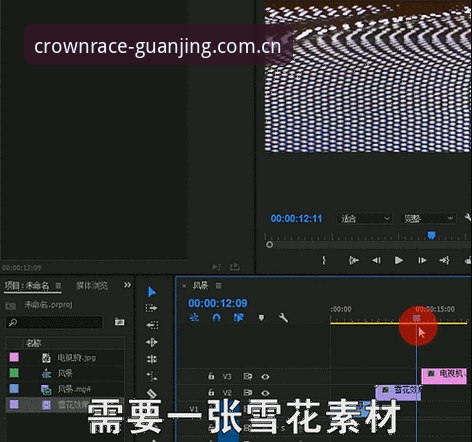Add a marker in the timeline

[261, 318]
